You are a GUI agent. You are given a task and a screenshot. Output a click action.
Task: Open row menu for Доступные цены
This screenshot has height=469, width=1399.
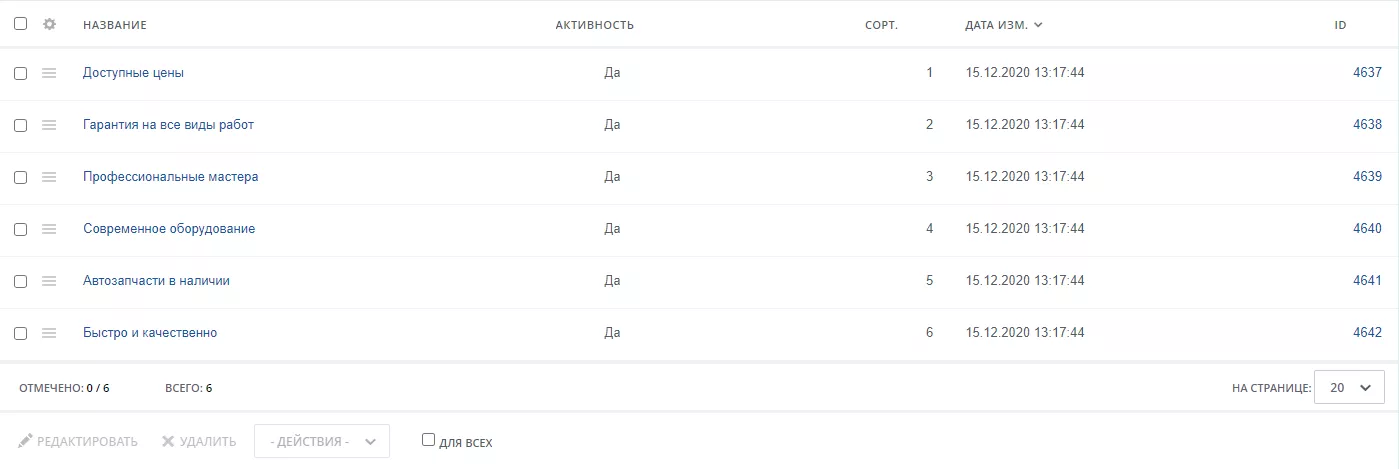pyautogui.click(x=49, y=73)
